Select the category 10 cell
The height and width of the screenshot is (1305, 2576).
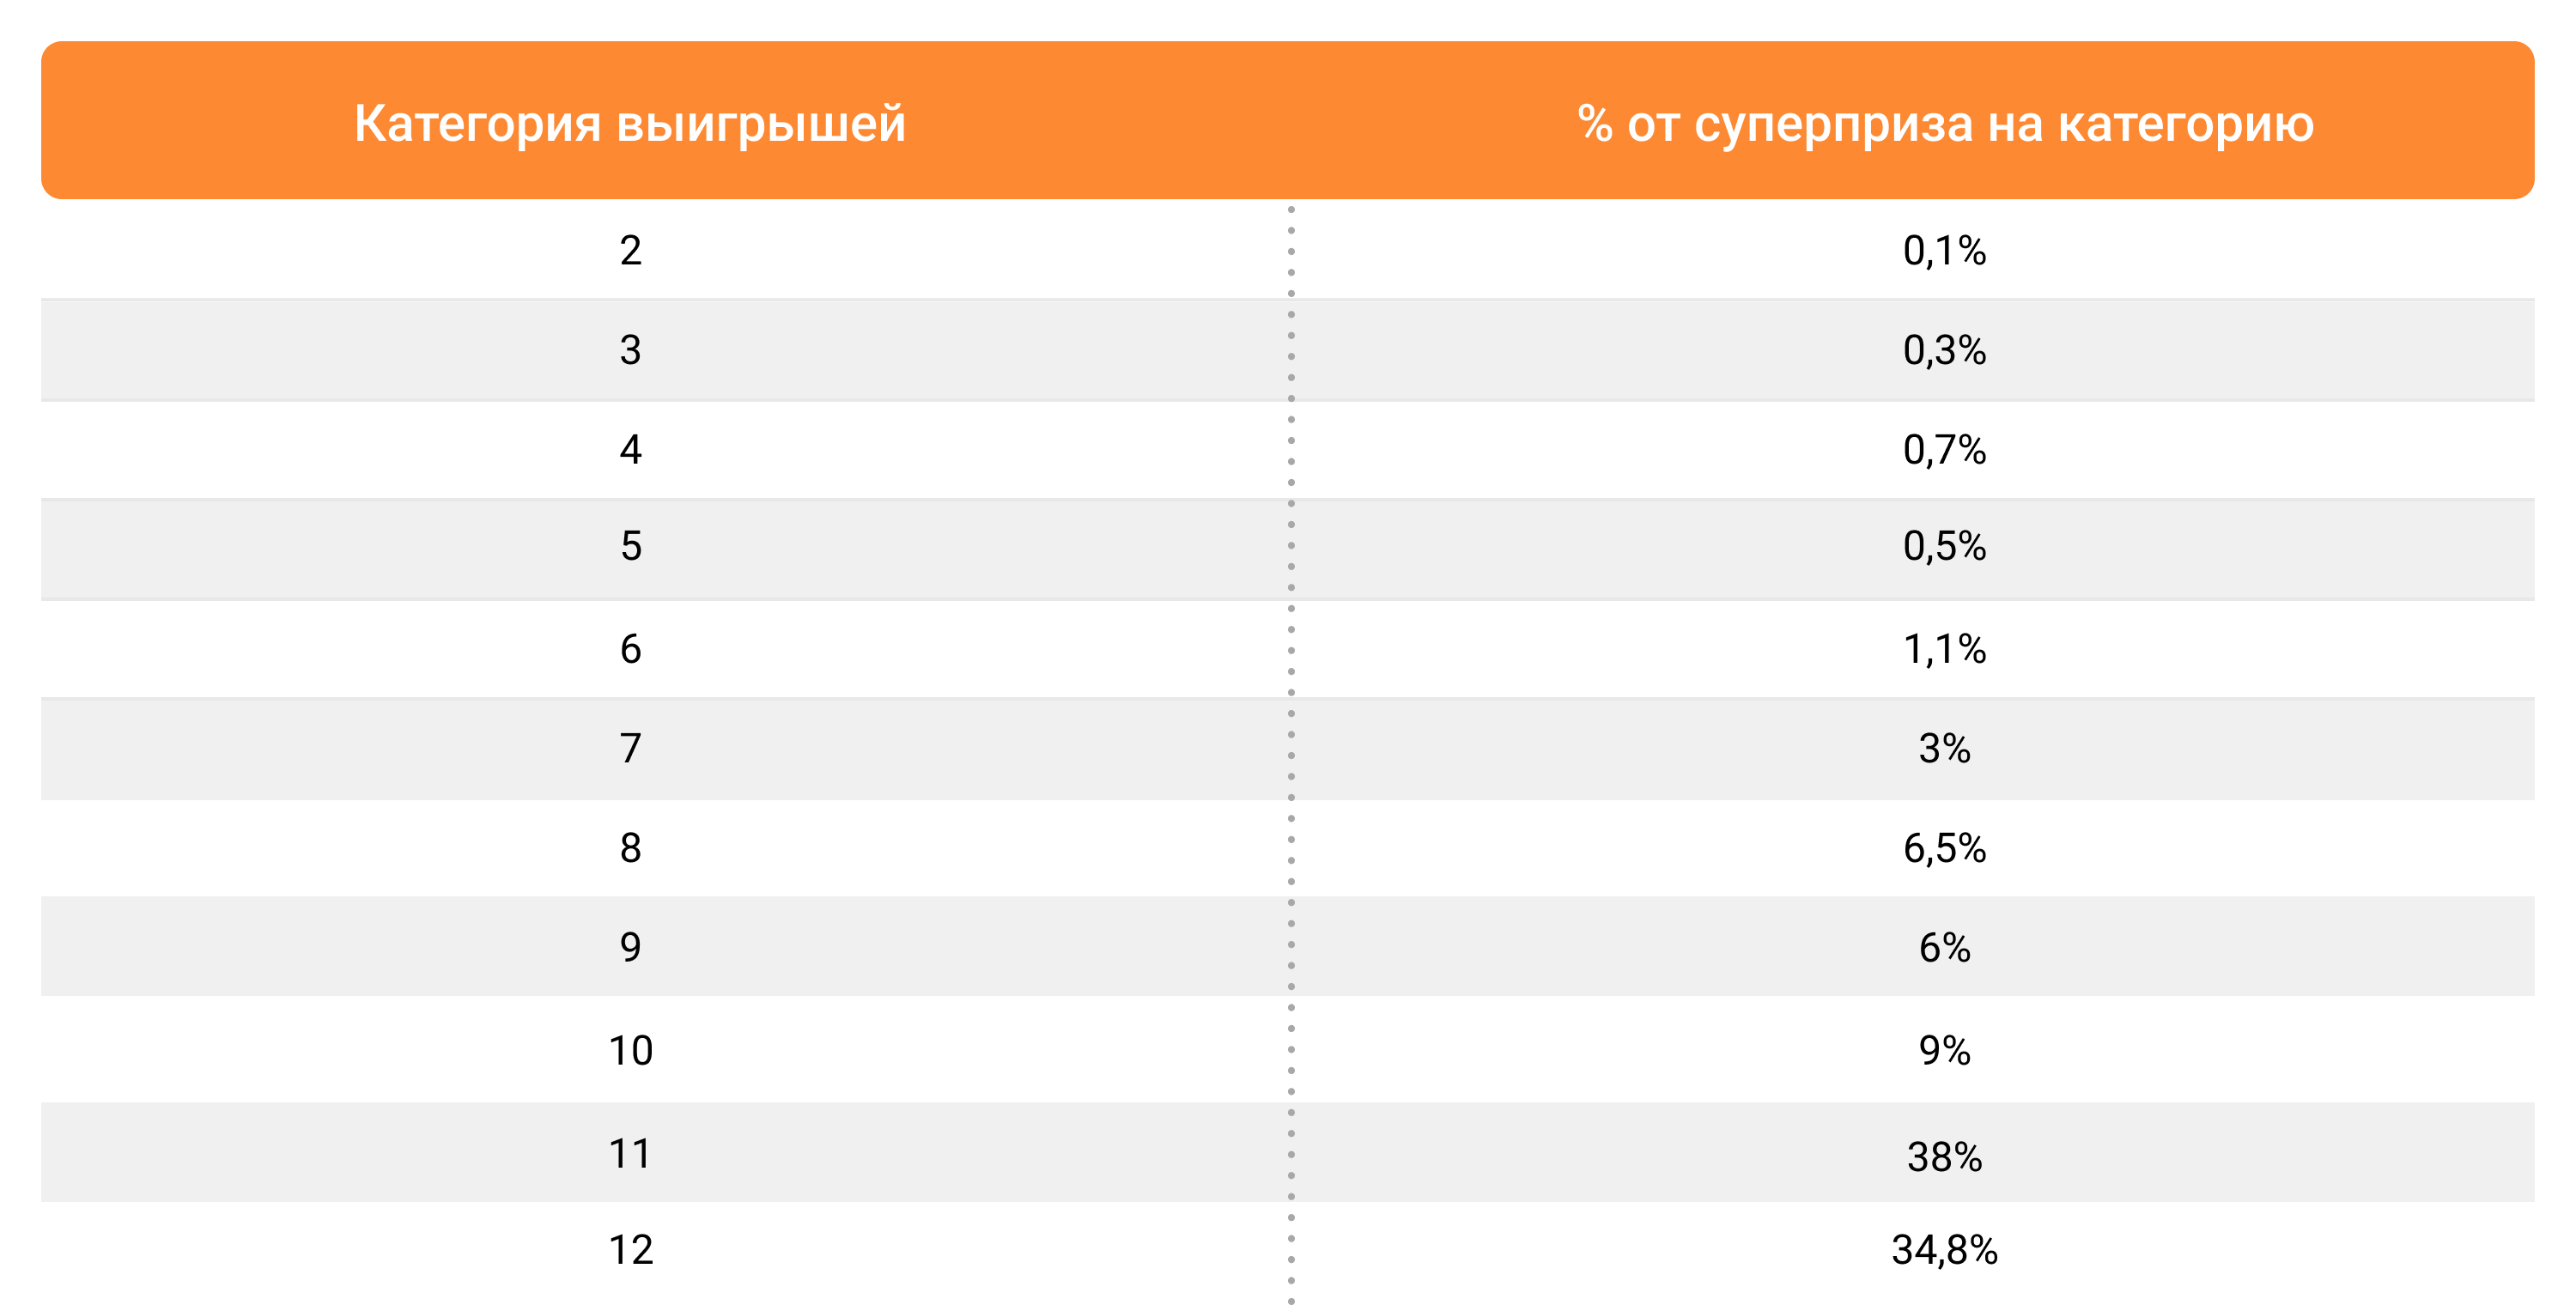coord(630,1050)
